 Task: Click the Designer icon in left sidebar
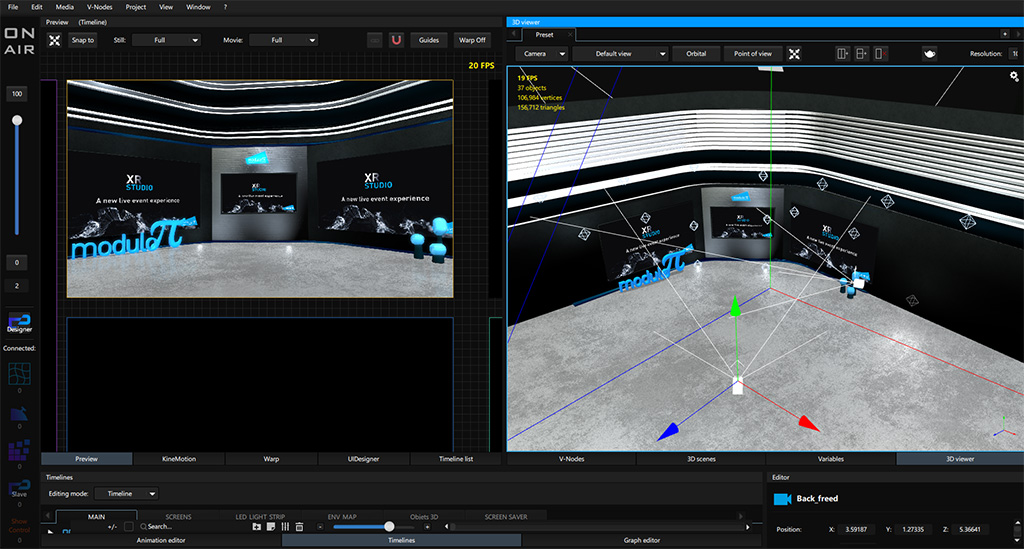19,320
